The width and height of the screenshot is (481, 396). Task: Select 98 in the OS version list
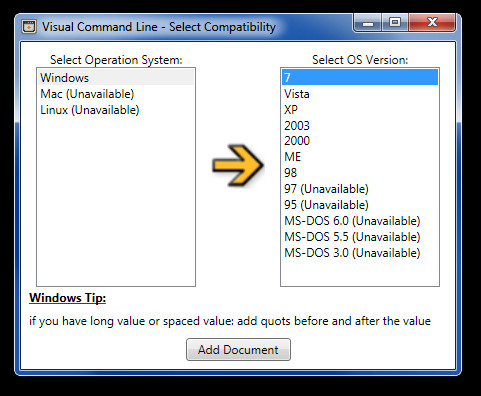360,173
